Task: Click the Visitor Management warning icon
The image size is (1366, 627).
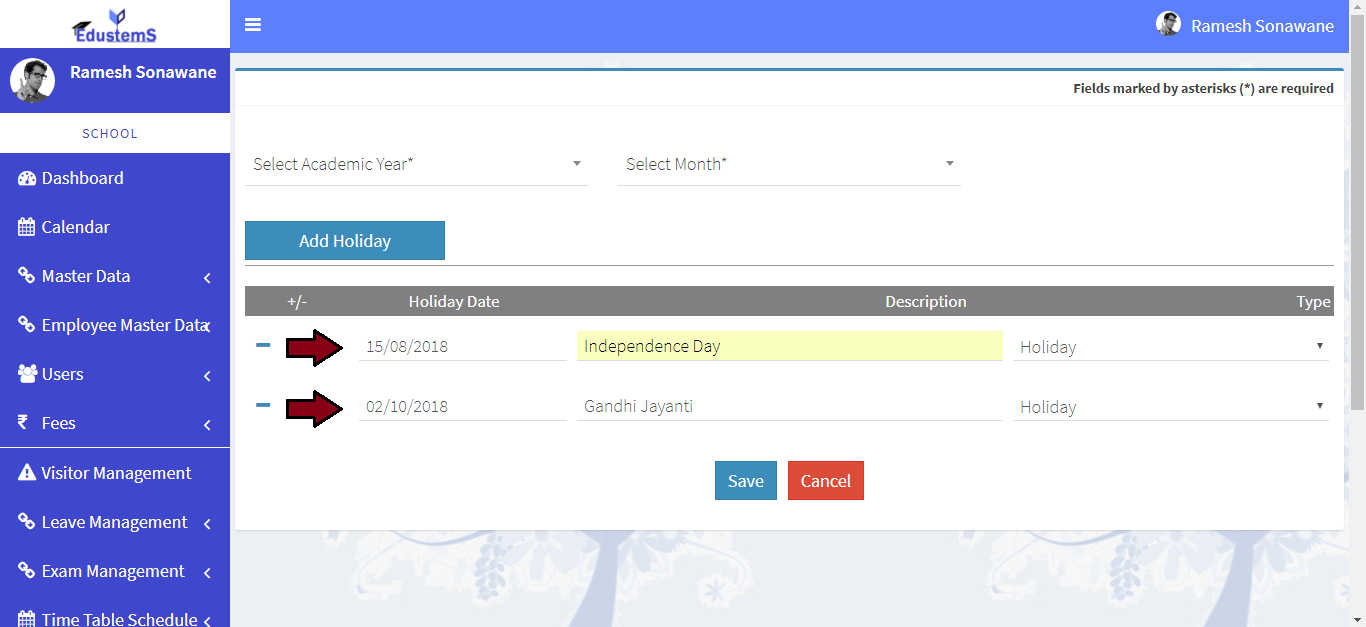Action: coord(27,473)
